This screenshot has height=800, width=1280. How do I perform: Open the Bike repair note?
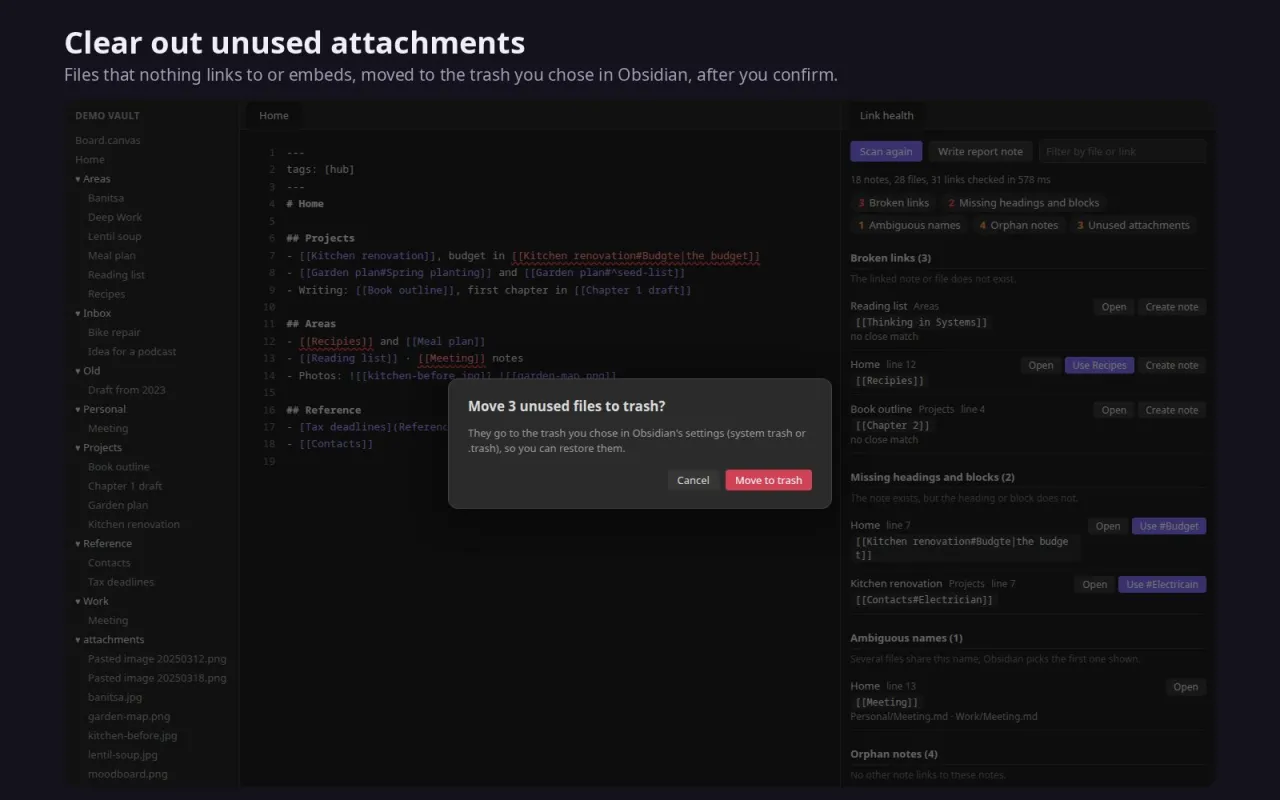click(114, 333)
